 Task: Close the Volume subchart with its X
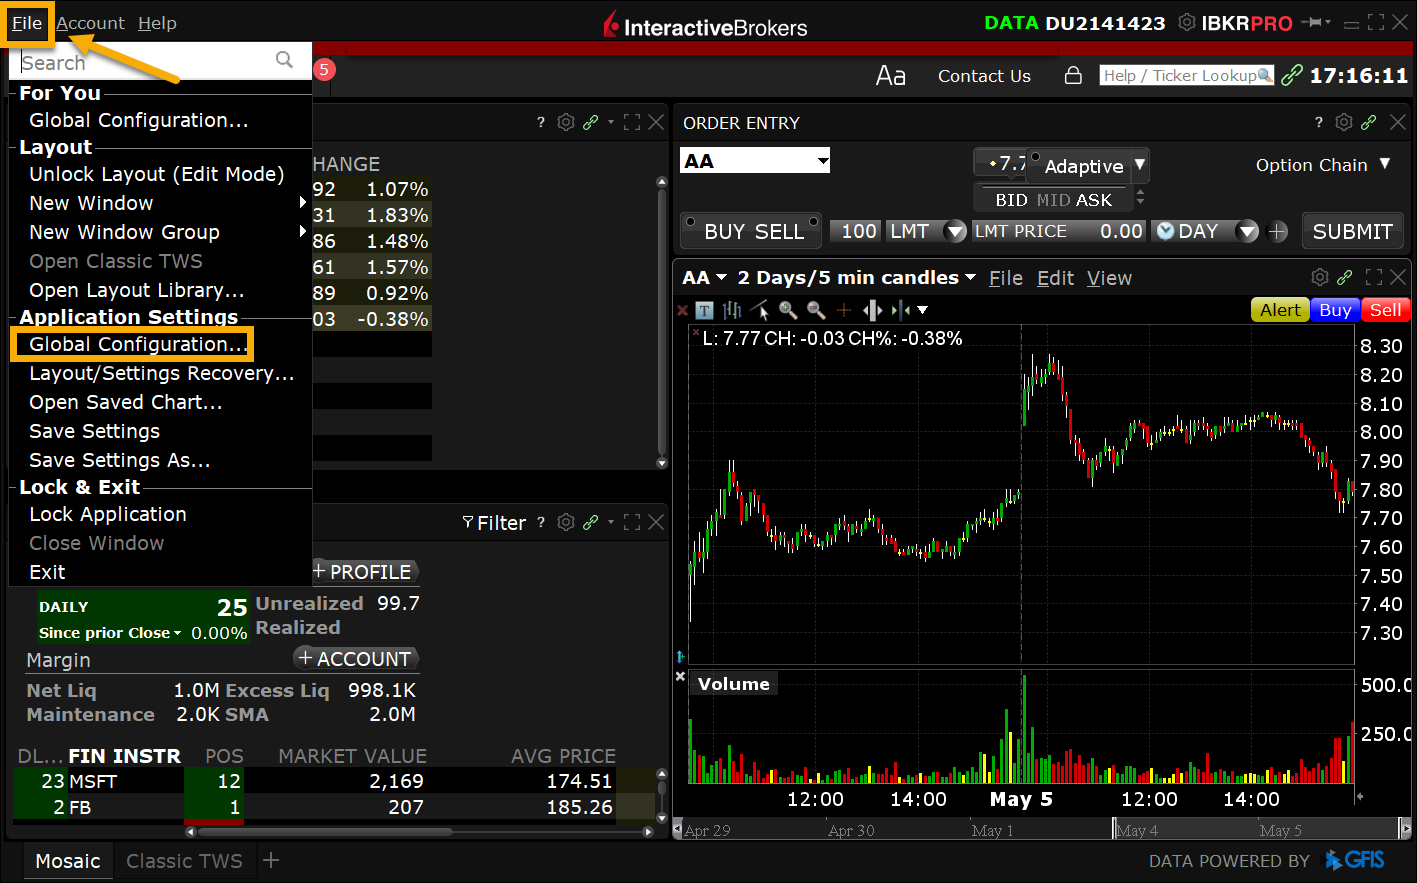point(680,677)
